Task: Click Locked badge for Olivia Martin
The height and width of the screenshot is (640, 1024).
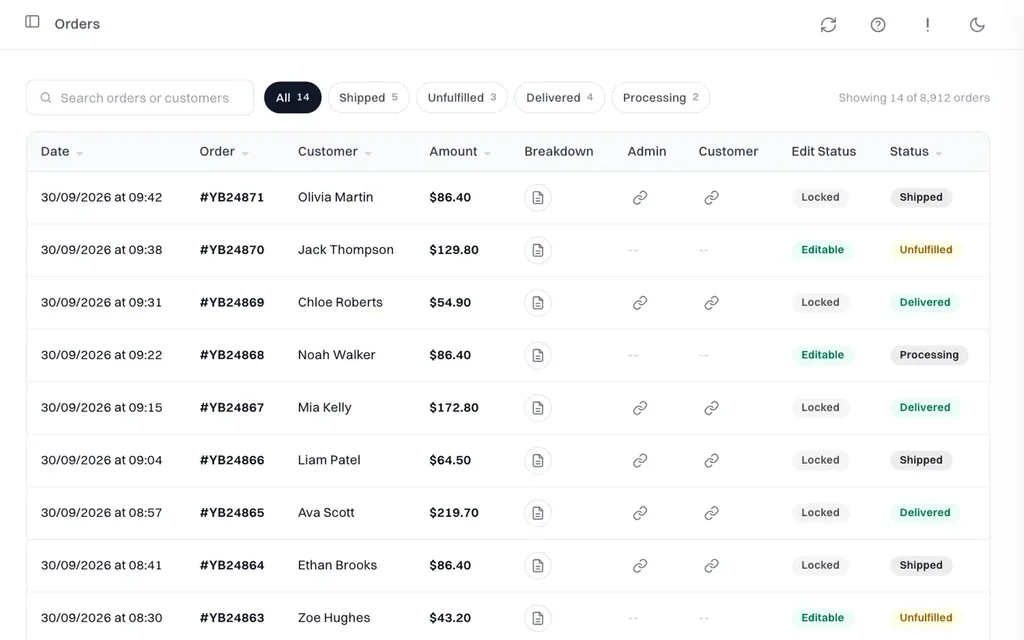Action: tap(820, 197)
